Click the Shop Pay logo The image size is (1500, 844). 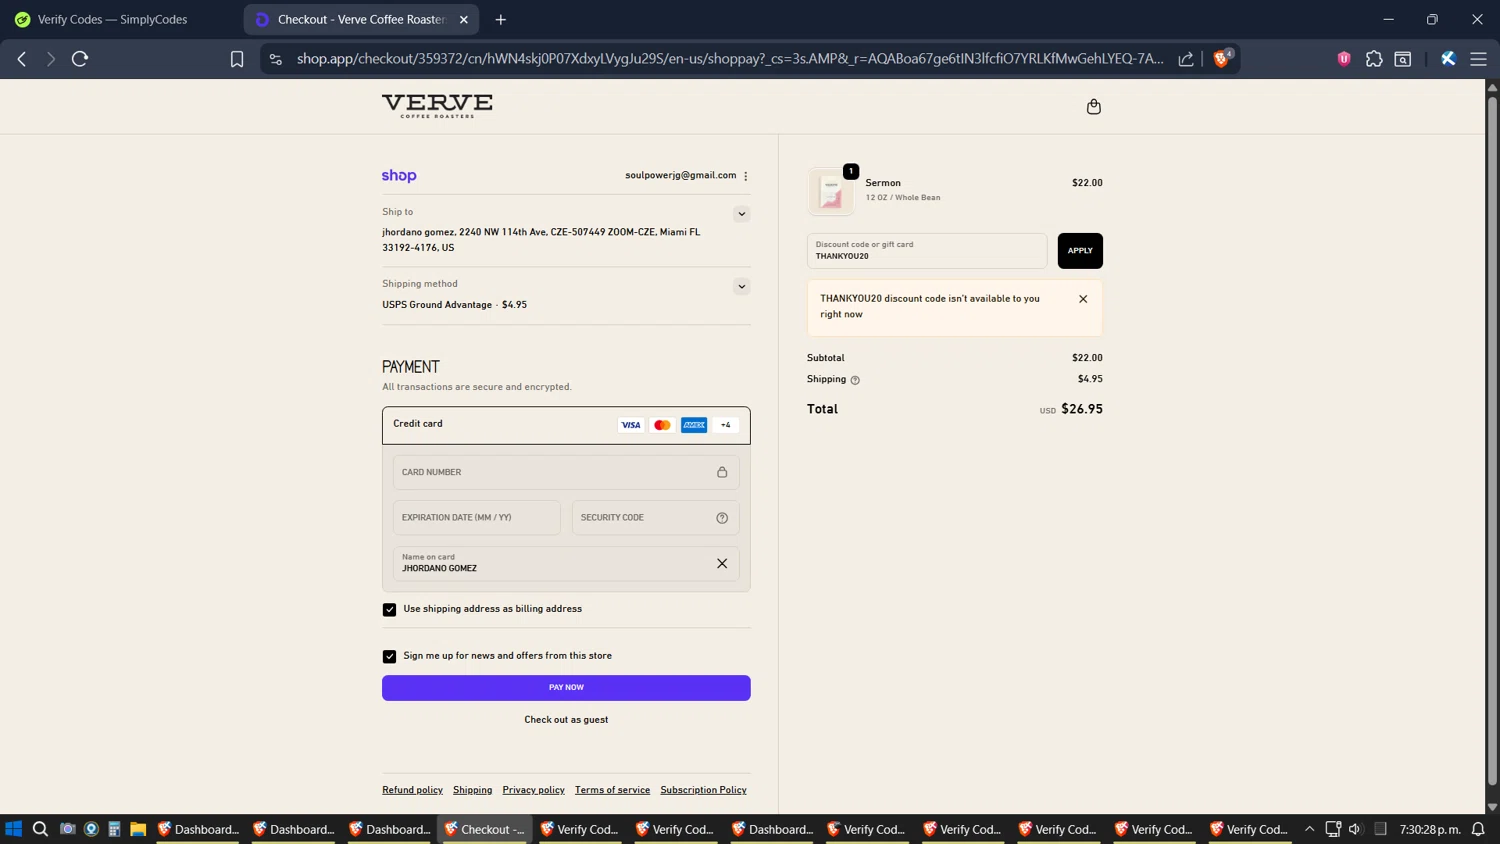point(399,175)
